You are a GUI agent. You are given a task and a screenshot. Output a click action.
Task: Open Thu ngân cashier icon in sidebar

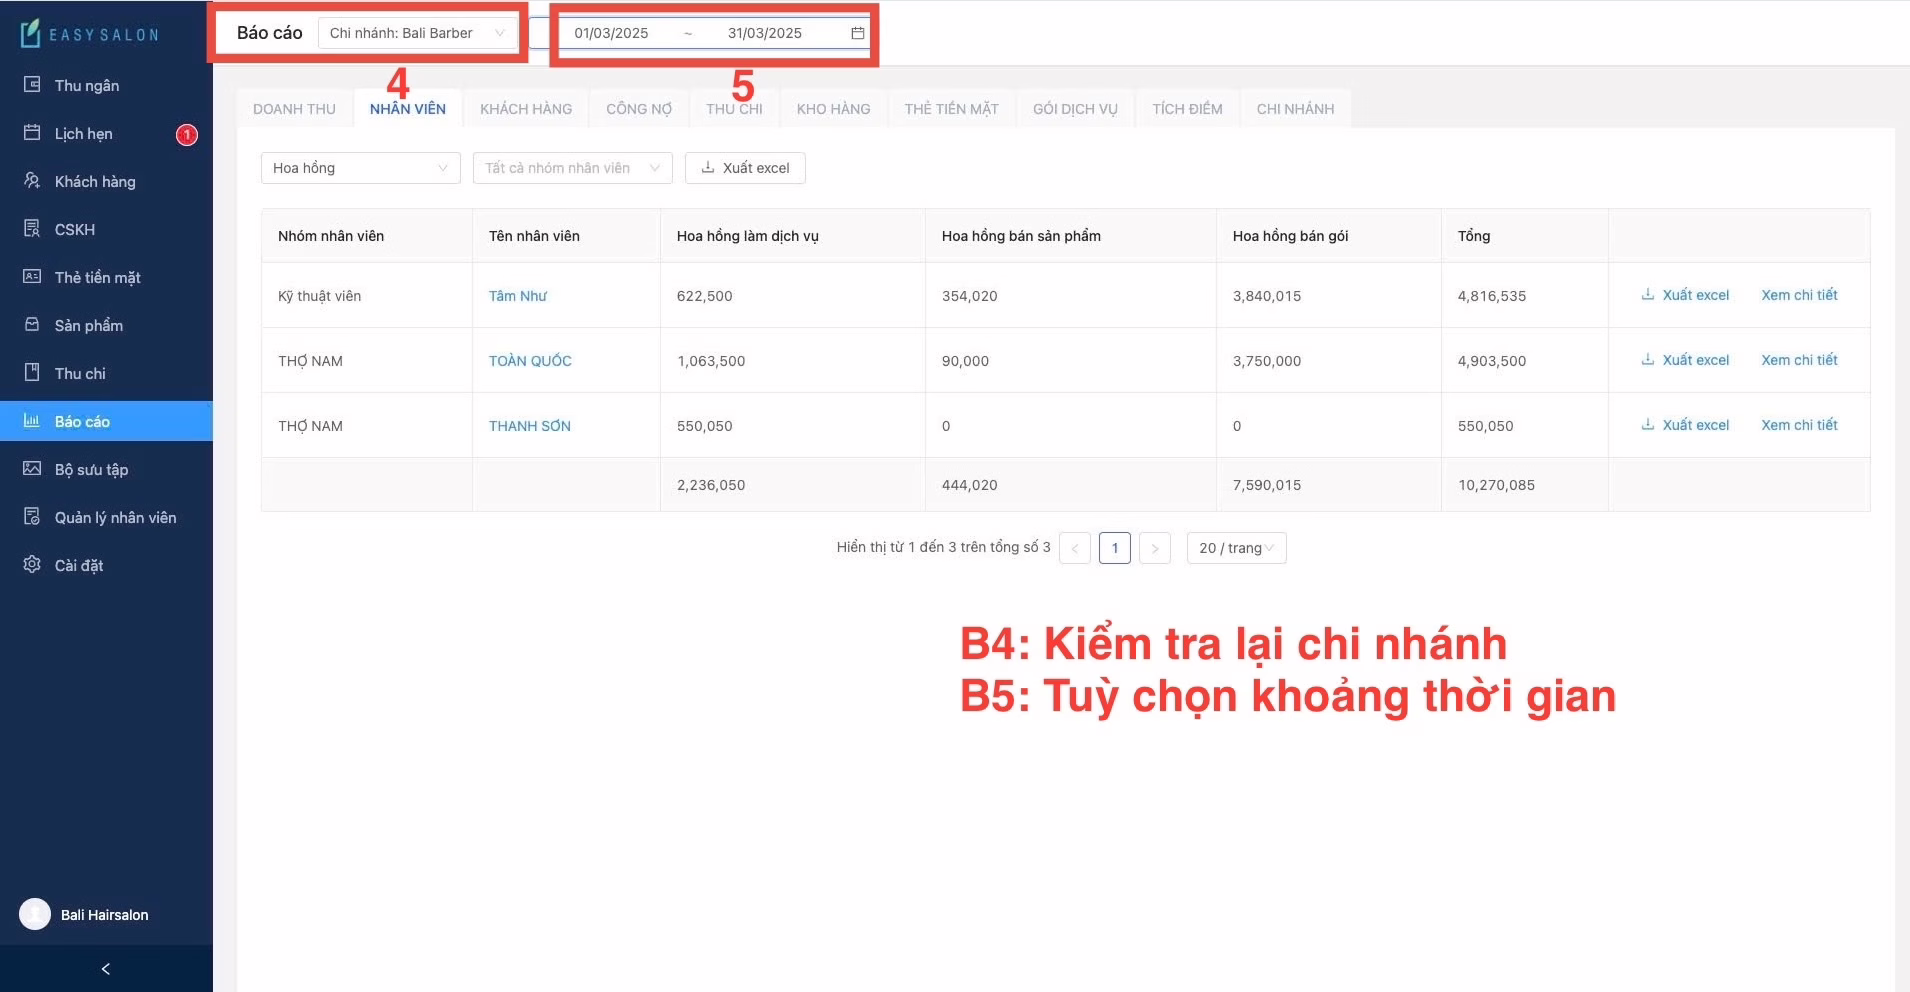click(x=32, y=85)
